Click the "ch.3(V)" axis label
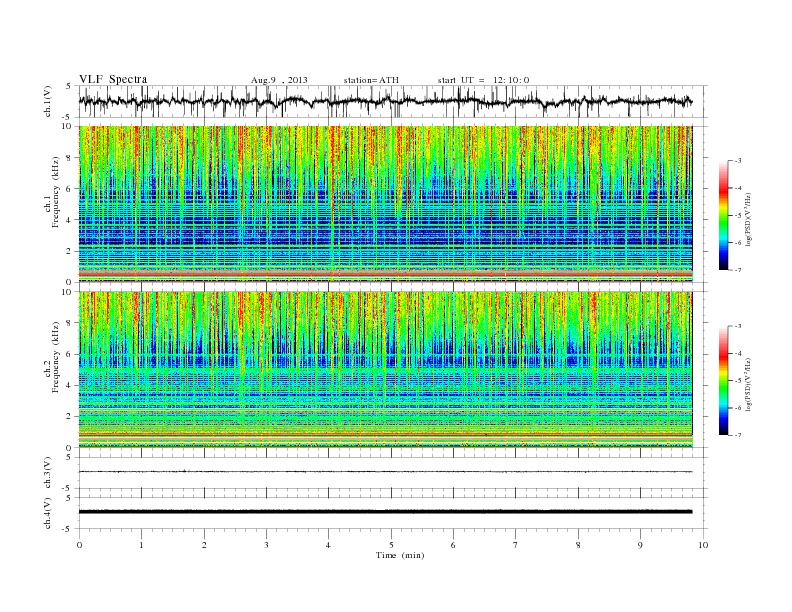This screenshot has width=792, height=612. pos(48,473)
